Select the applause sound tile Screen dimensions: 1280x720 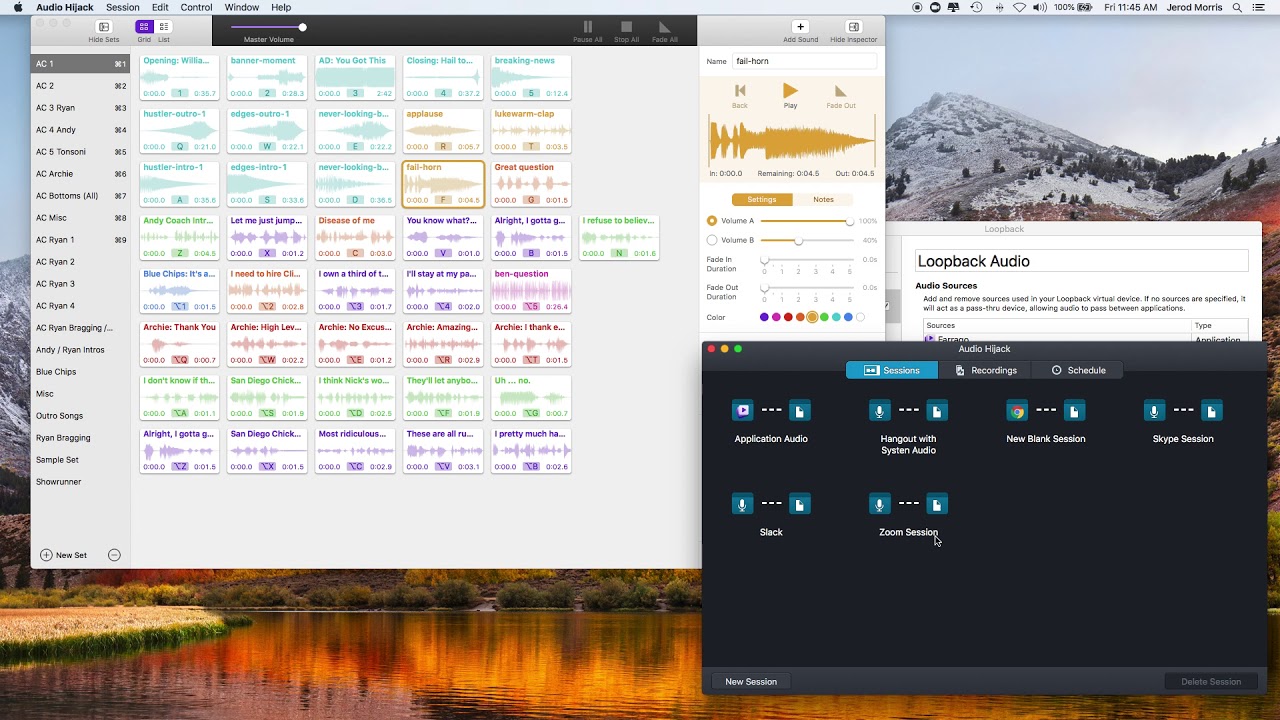point(443,130)
